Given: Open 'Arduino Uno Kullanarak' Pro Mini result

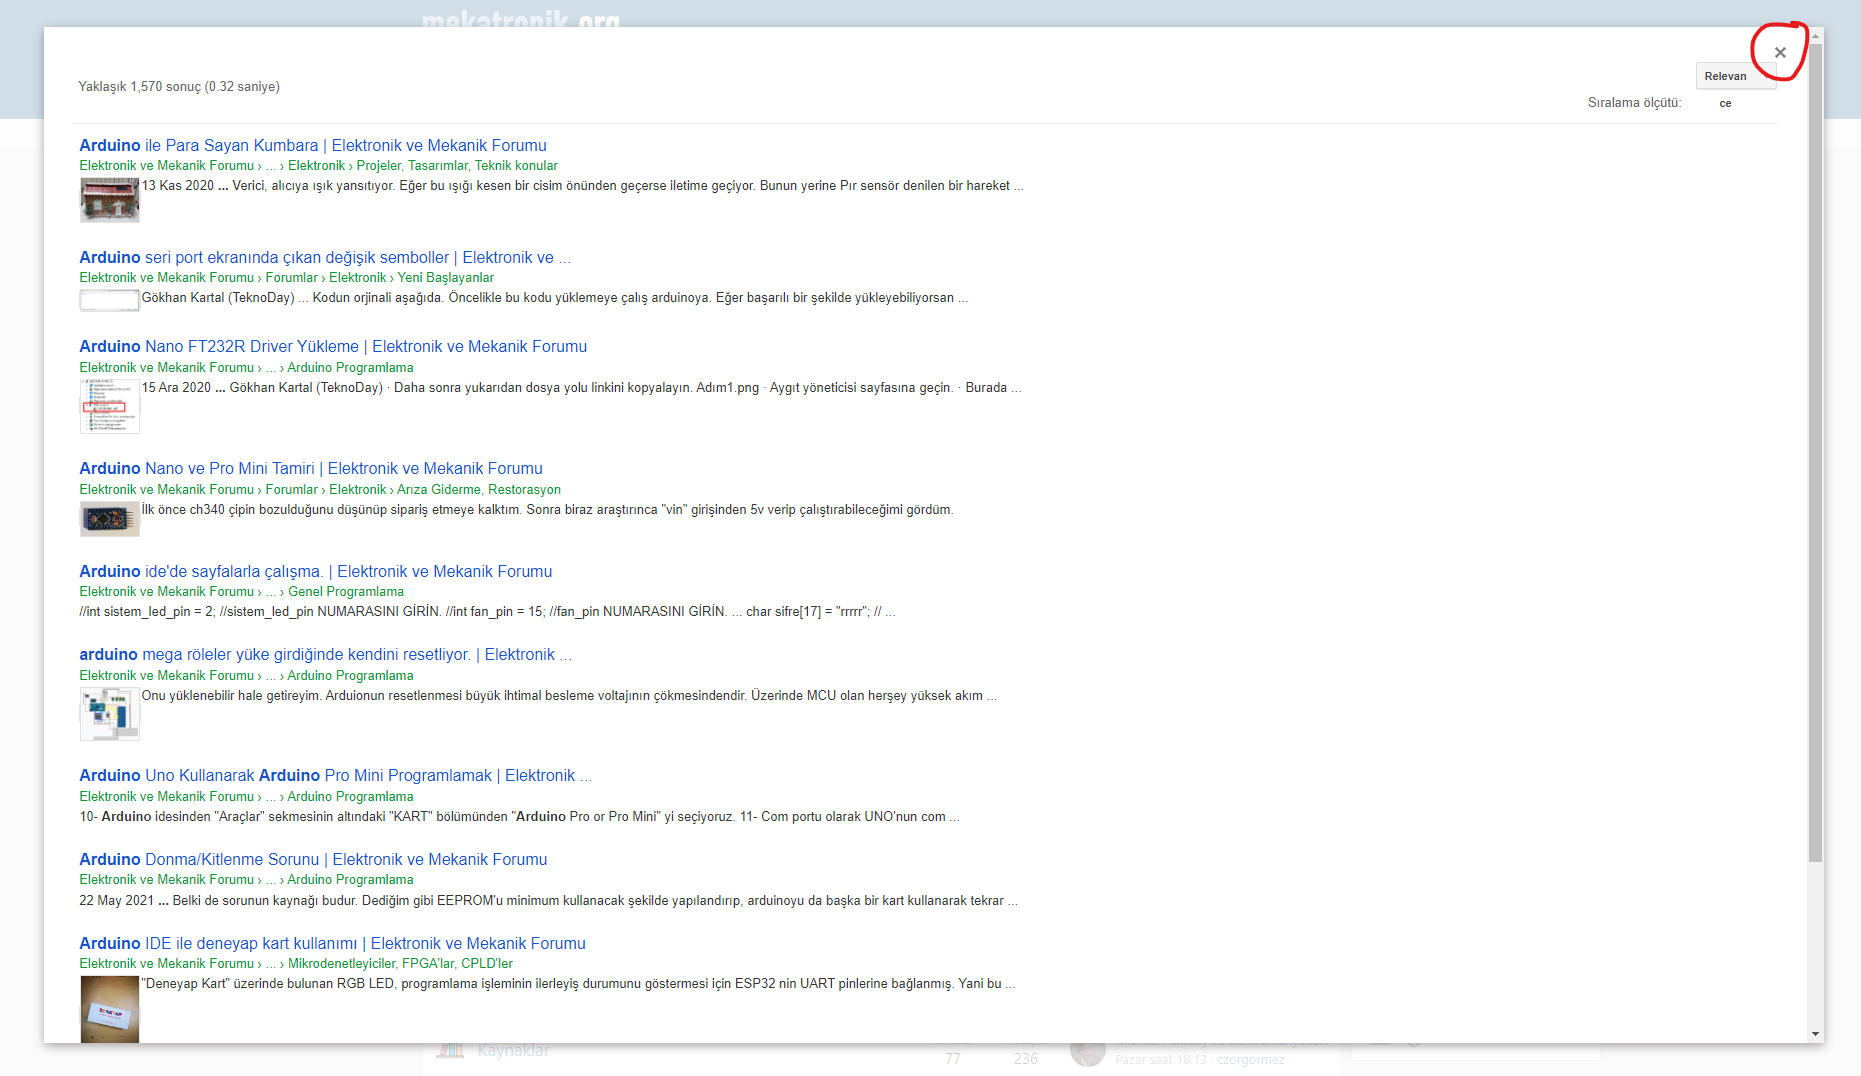Looking at the screenshot, I should (x=335, y=776).
